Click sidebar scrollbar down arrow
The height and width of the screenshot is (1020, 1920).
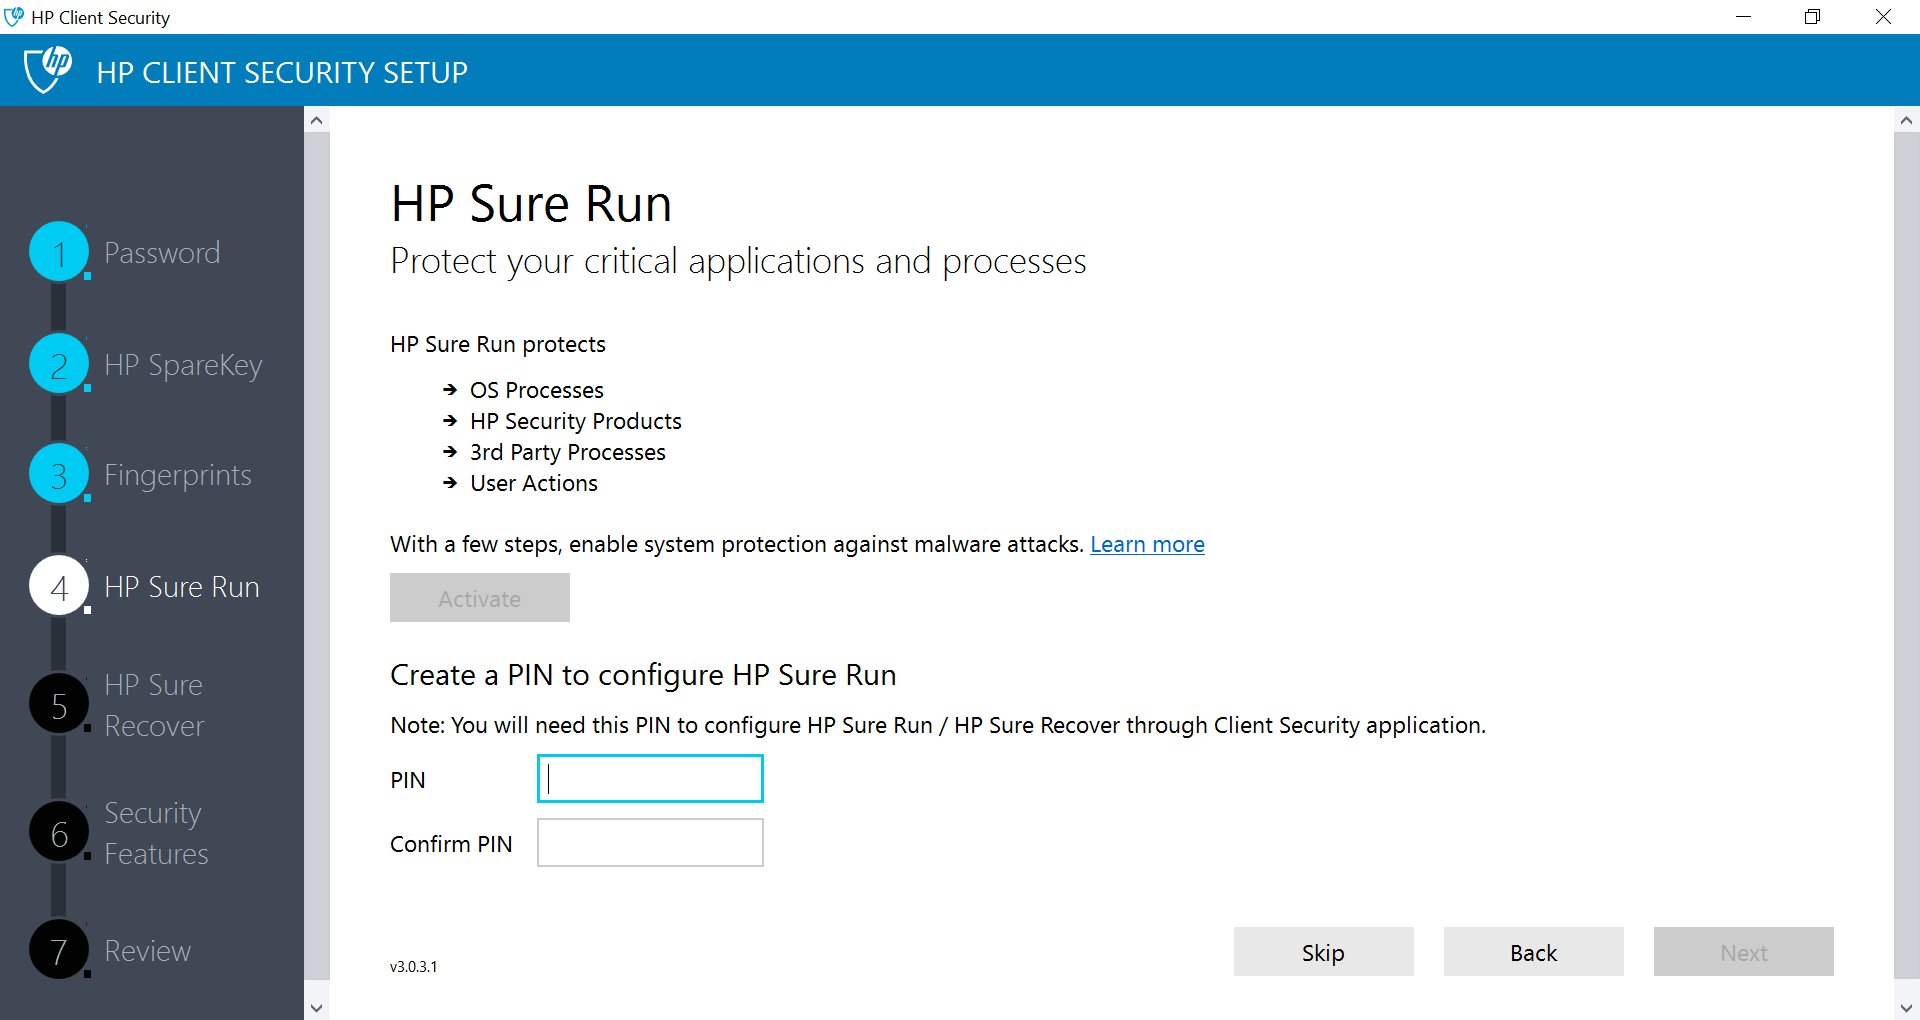[x=317, y=1007]
